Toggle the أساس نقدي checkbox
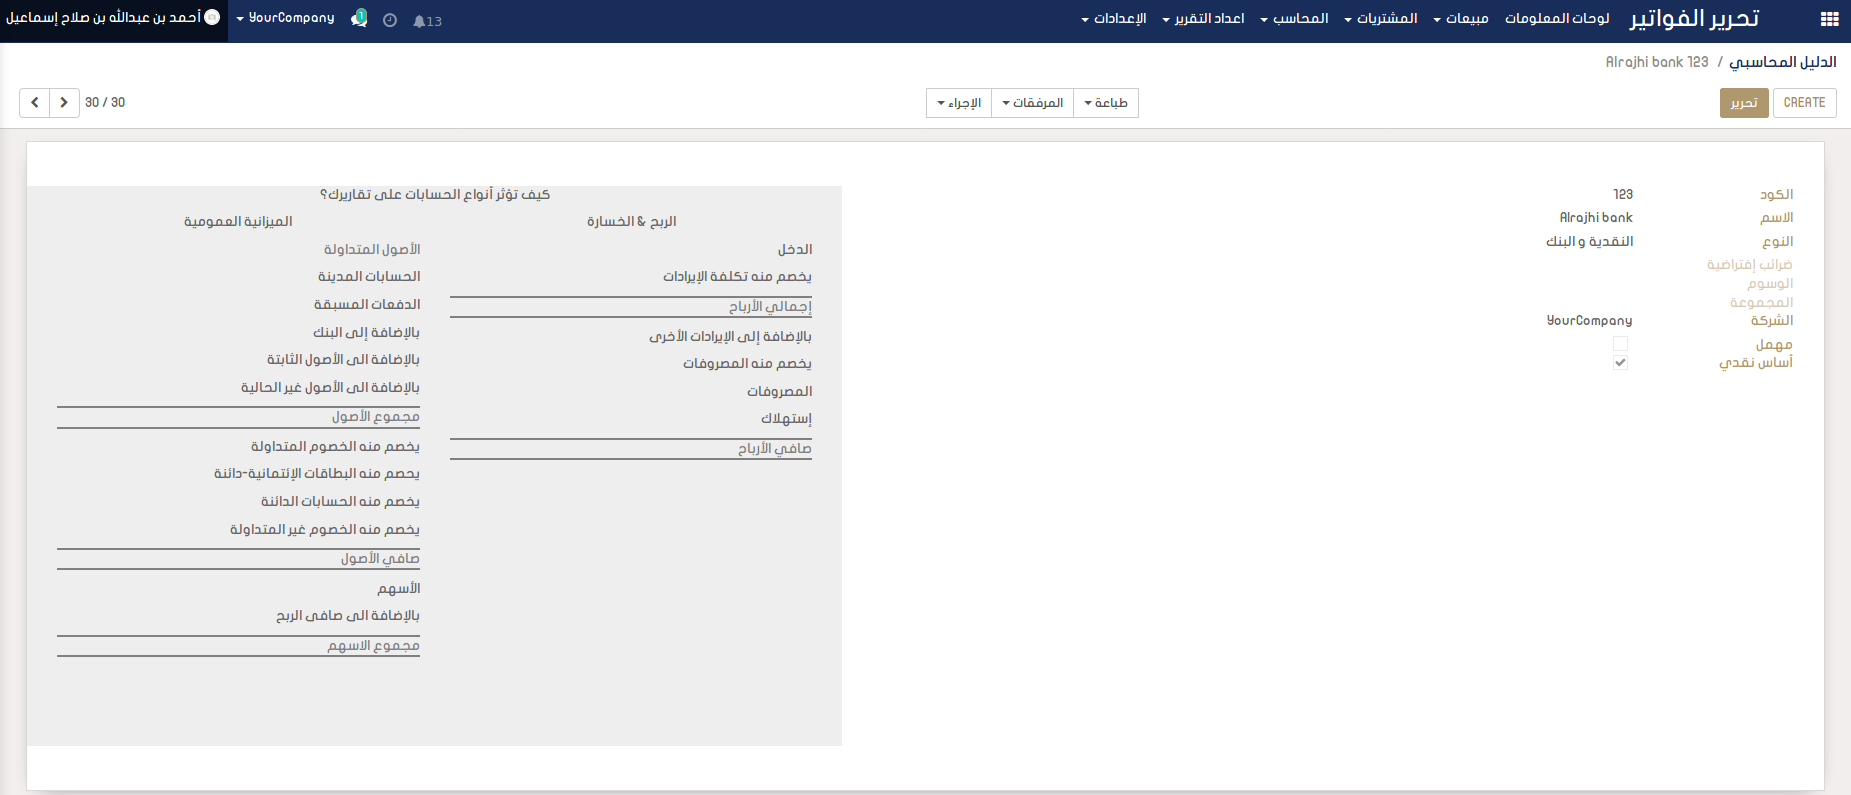The width and height of the screenshot is (1851, 795). click(x=1620, y=363)
